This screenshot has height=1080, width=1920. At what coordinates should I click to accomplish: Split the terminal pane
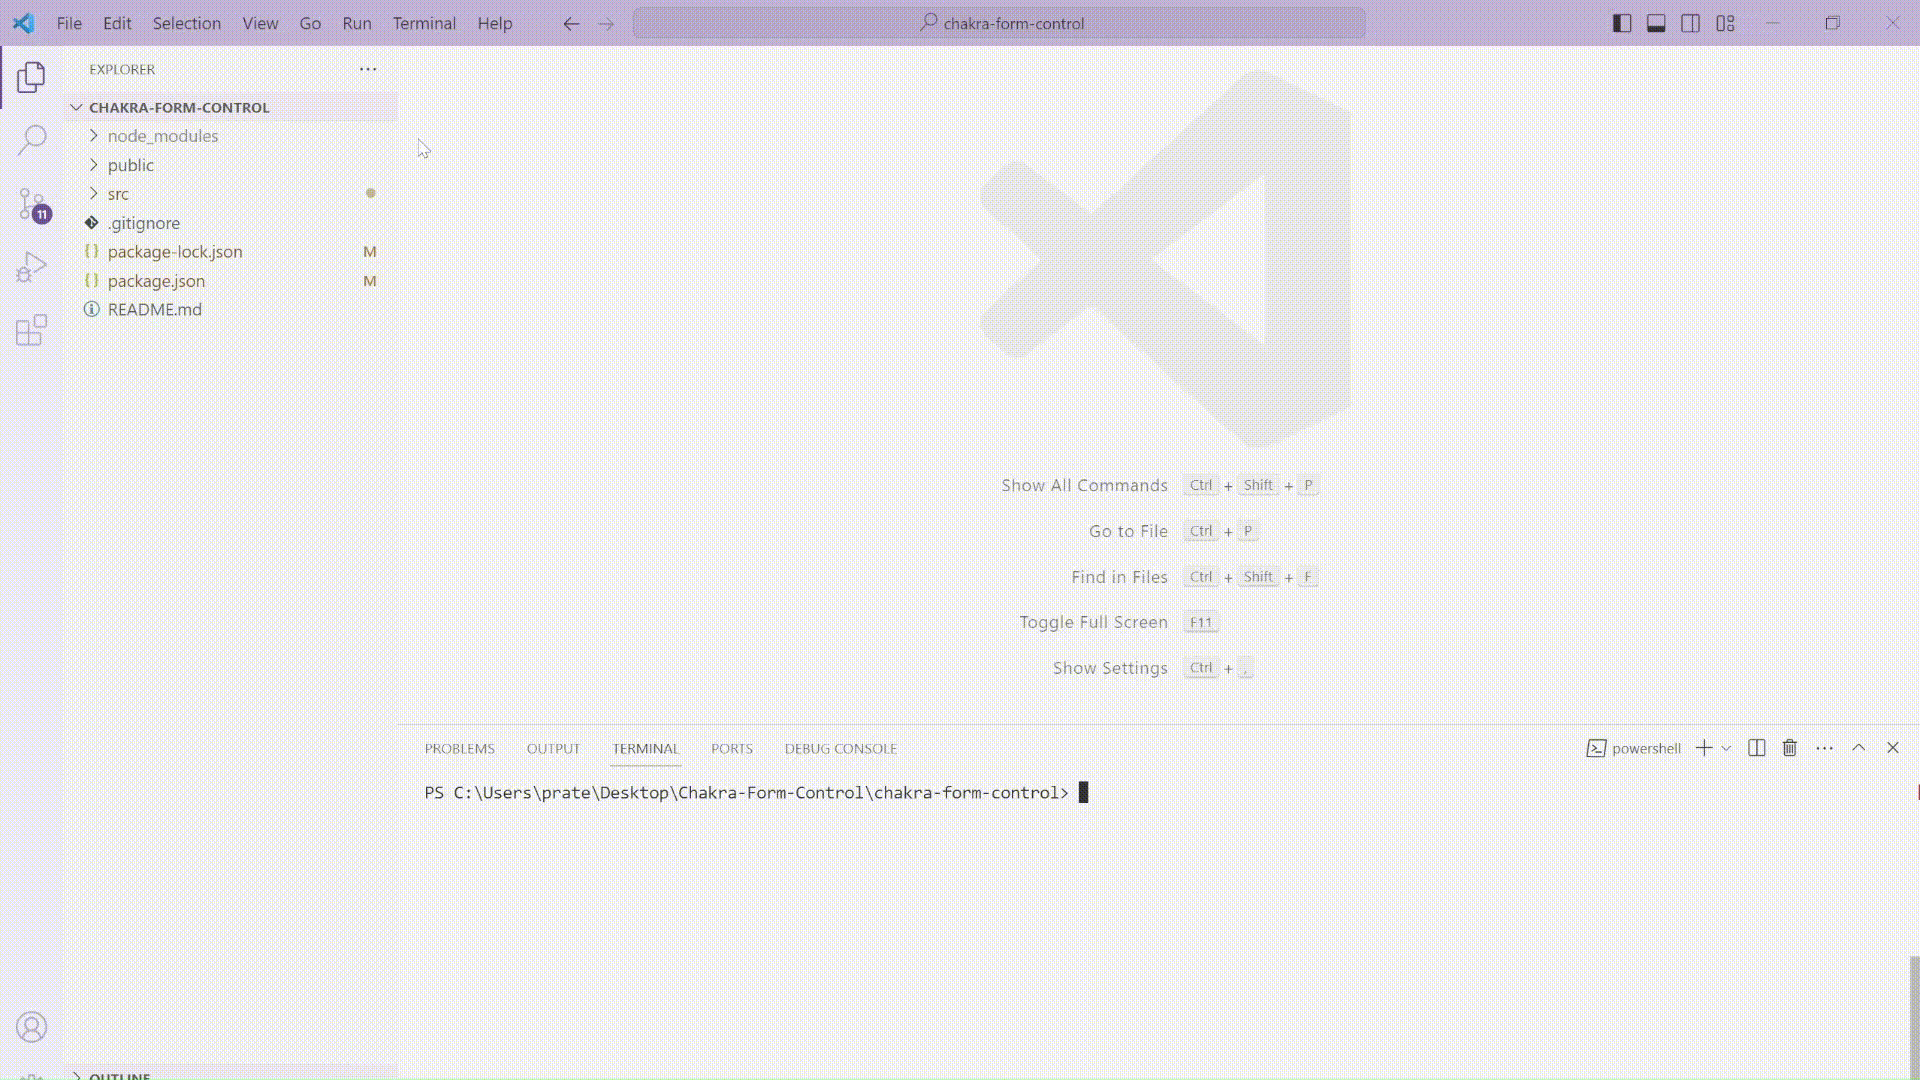click(x=1756, y=748)
